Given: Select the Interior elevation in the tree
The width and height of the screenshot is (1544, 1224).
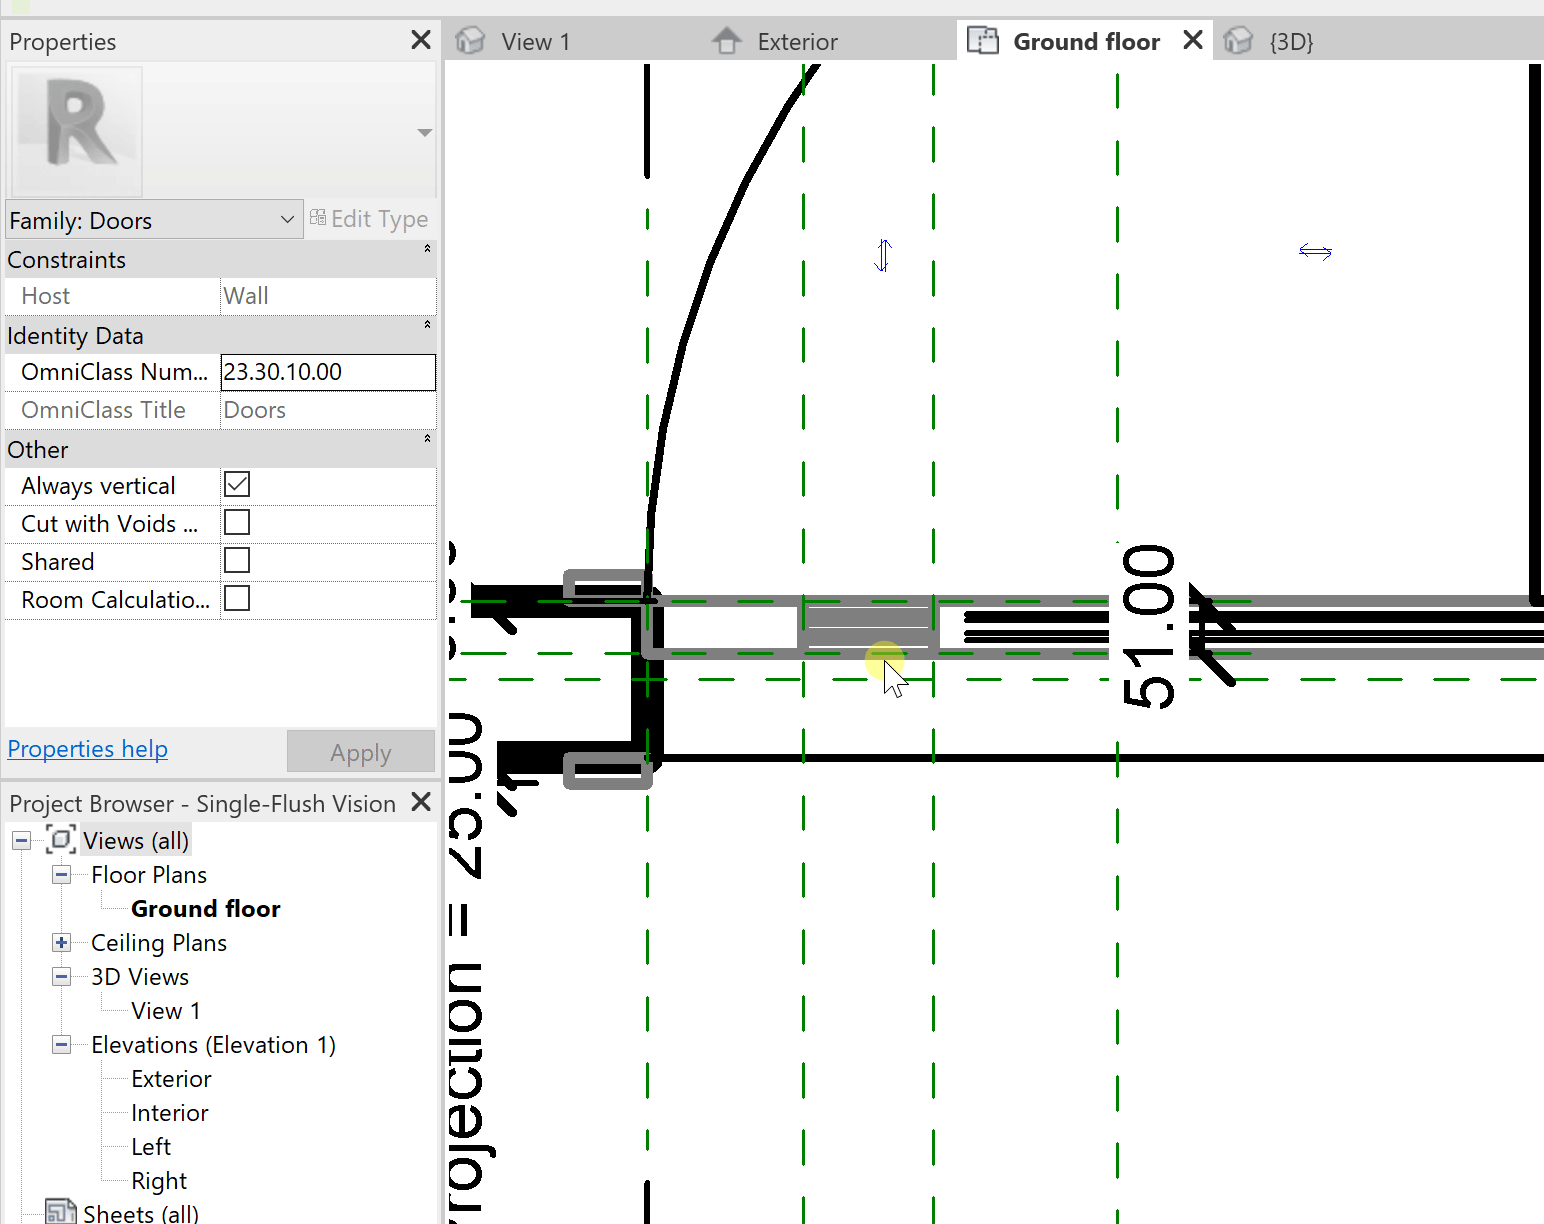Looking at the screenshot, I should (x=170, y=1113).
